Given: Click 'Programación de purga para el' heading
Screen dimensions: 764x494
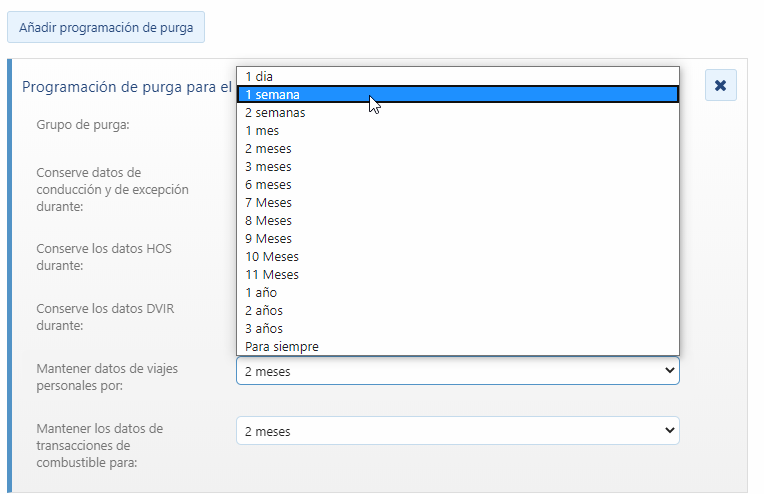Looking at the screenshot, I should [127, 87].
